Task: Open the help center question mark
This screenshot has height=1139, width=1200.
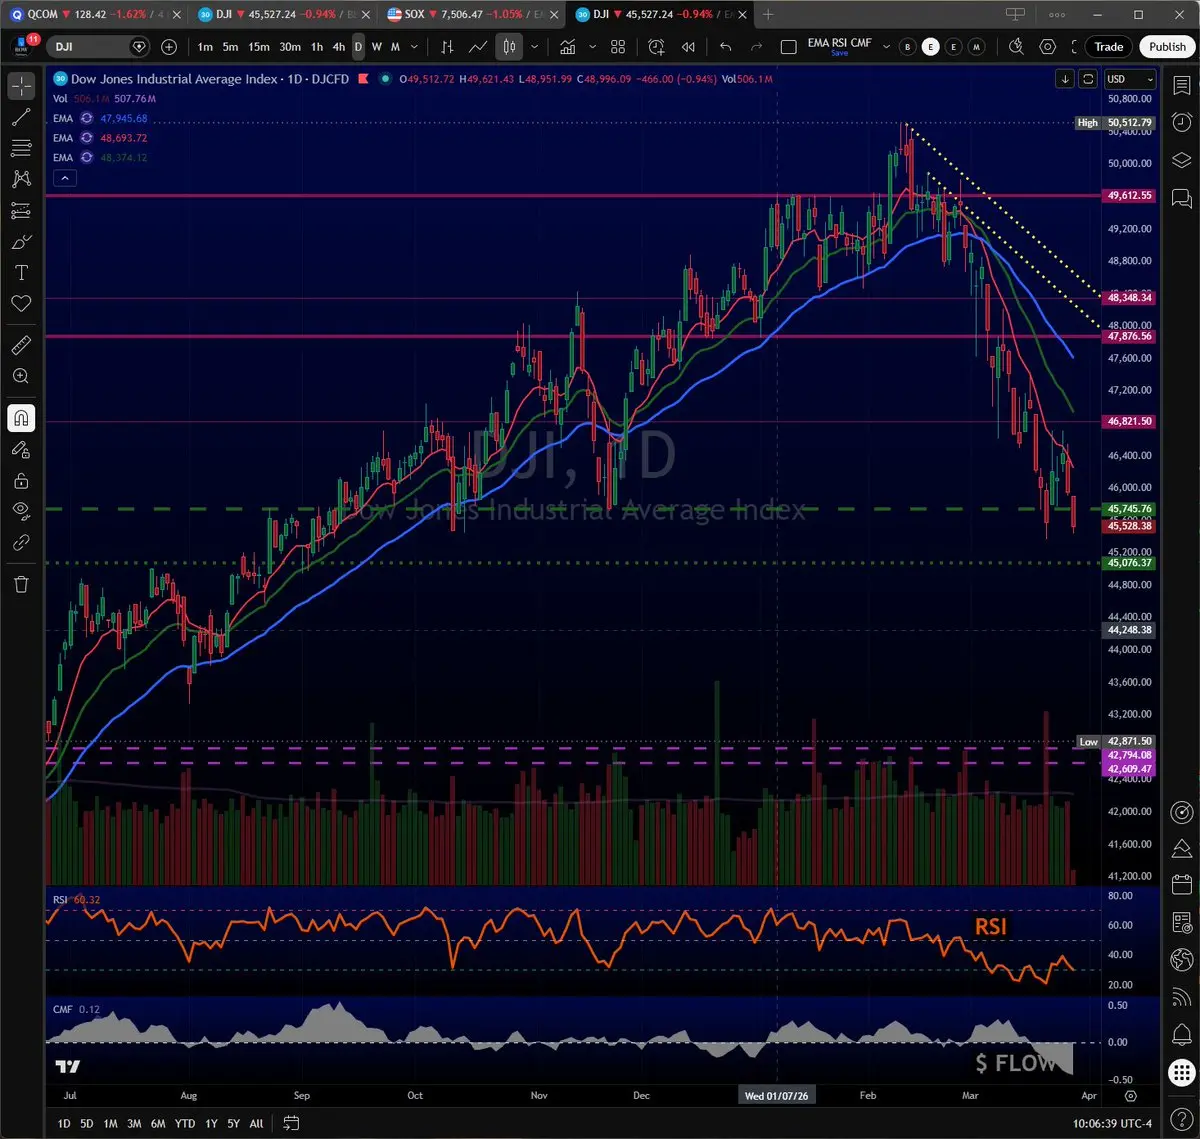Action: (1181, 1120)
